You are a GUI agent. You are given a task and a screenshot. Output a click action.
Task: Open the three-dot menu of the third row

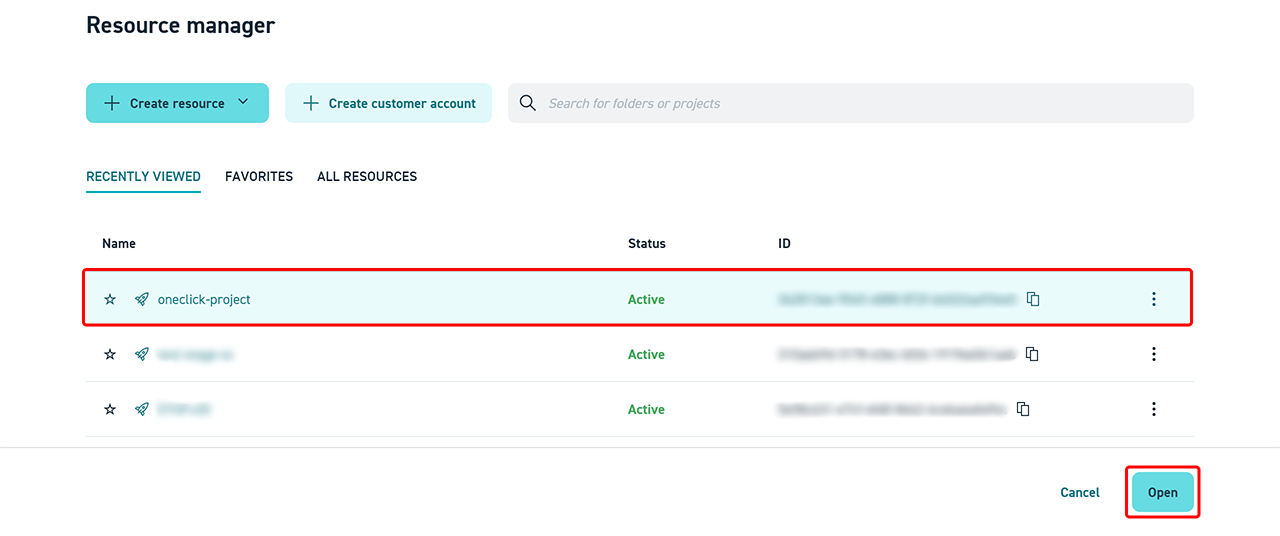click(x=1153, y=409)
